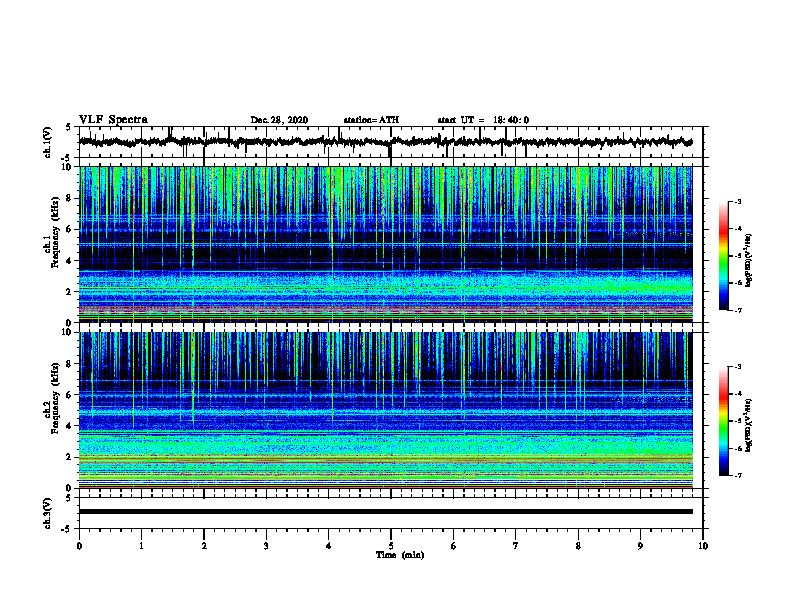
Task: Click time tick label "5" on x-axis
Action: [391, 546]
